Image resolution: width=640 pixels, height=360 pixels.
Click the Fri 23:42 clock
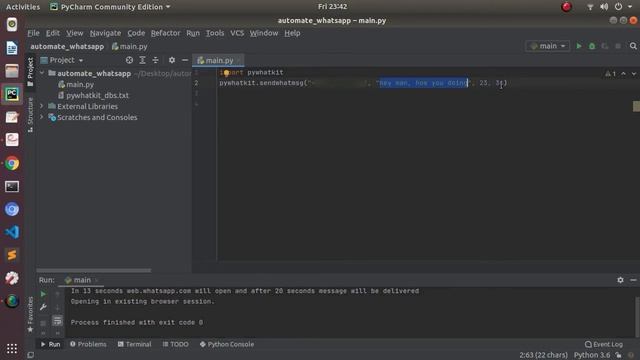click(x=332, y=7)
